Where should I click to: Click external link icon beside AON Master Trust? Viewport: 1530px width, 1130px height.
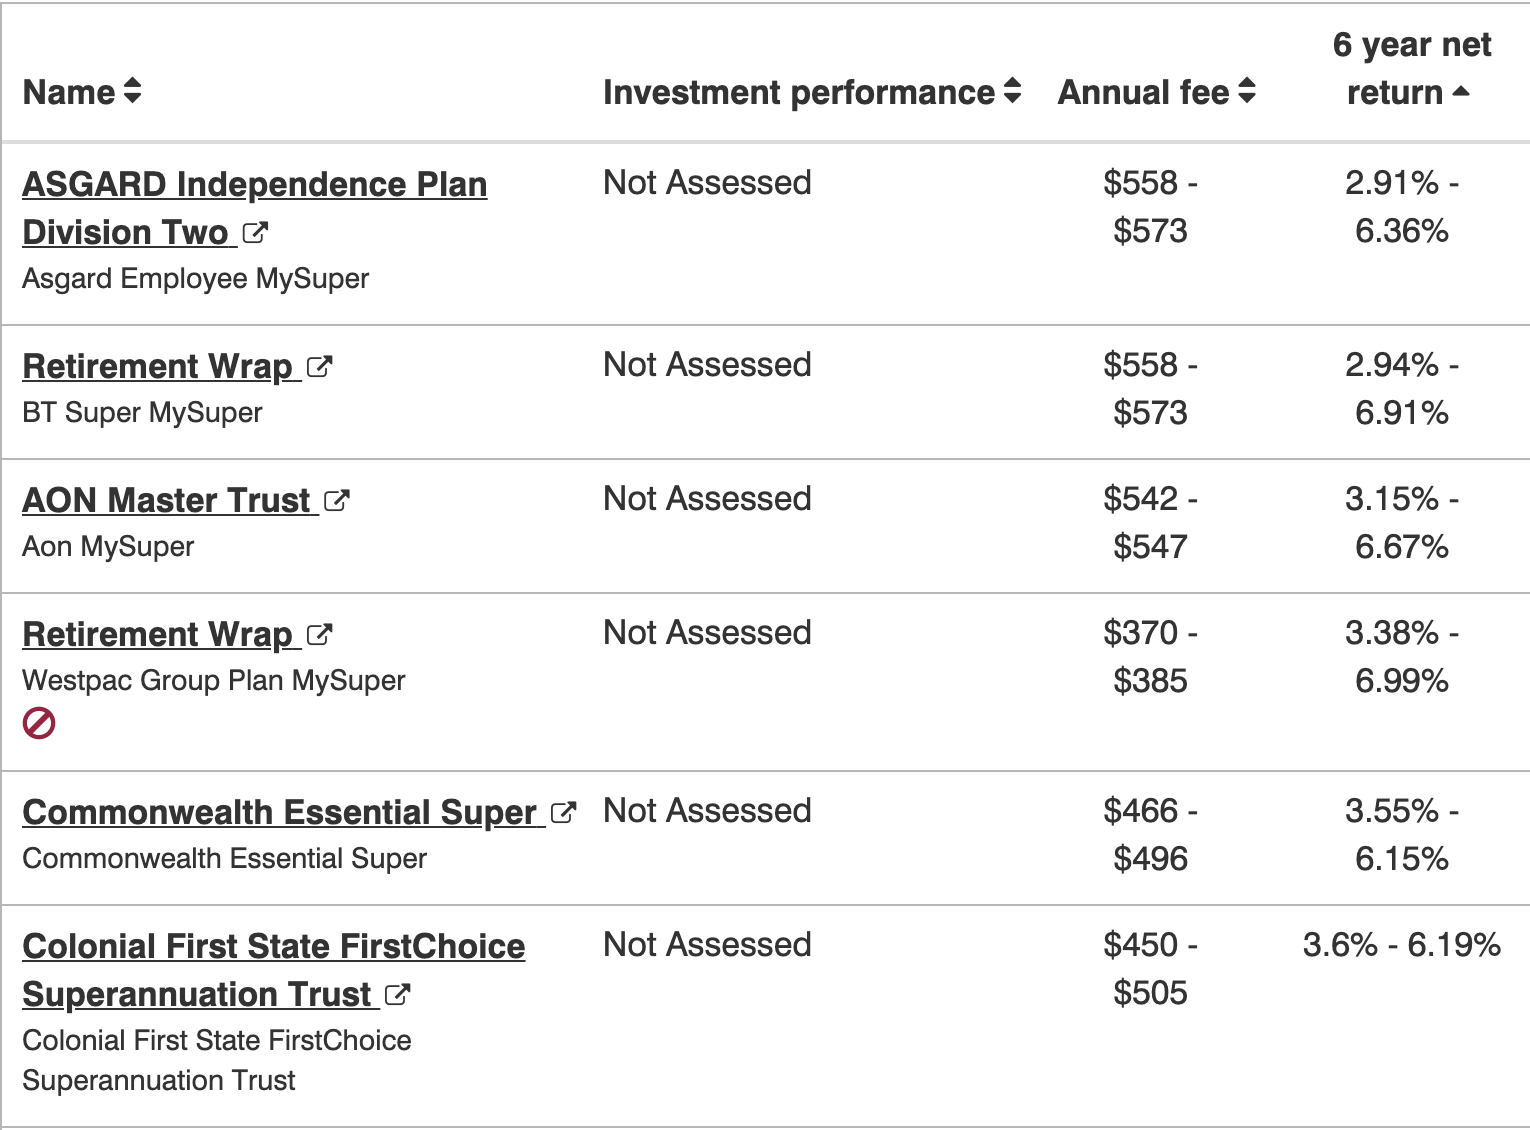(337, 501)
